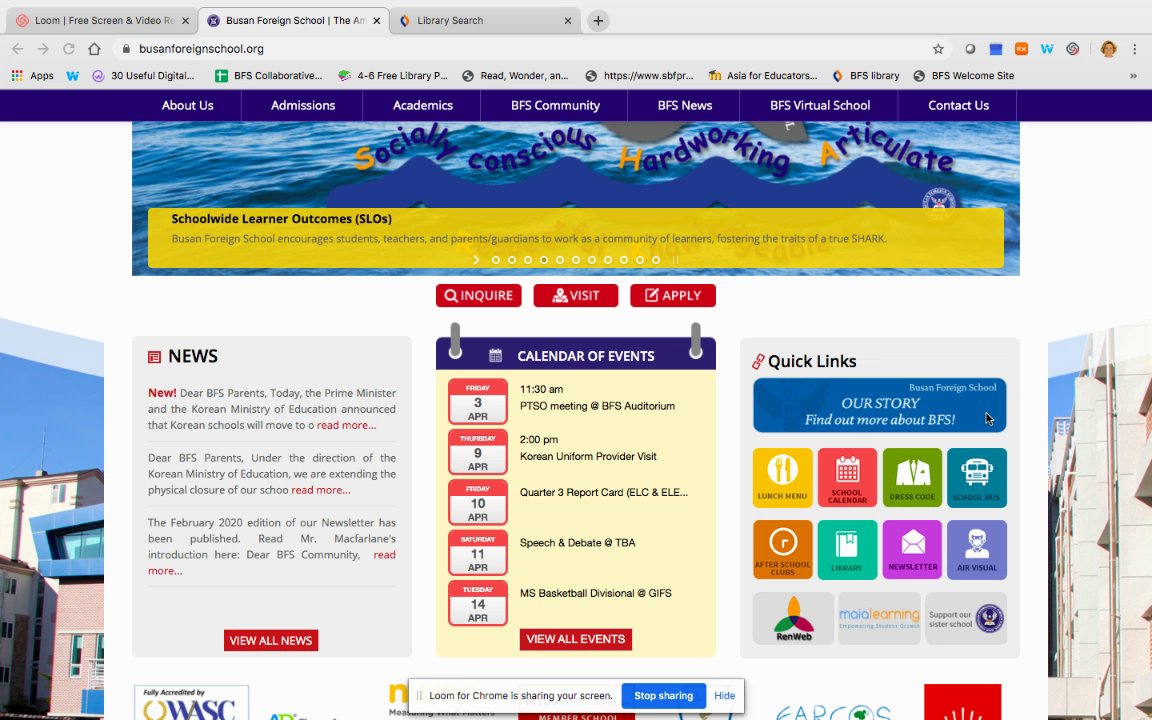Open the maialearning link tile
Screen dimensions: 1152x720
[879, 619]
